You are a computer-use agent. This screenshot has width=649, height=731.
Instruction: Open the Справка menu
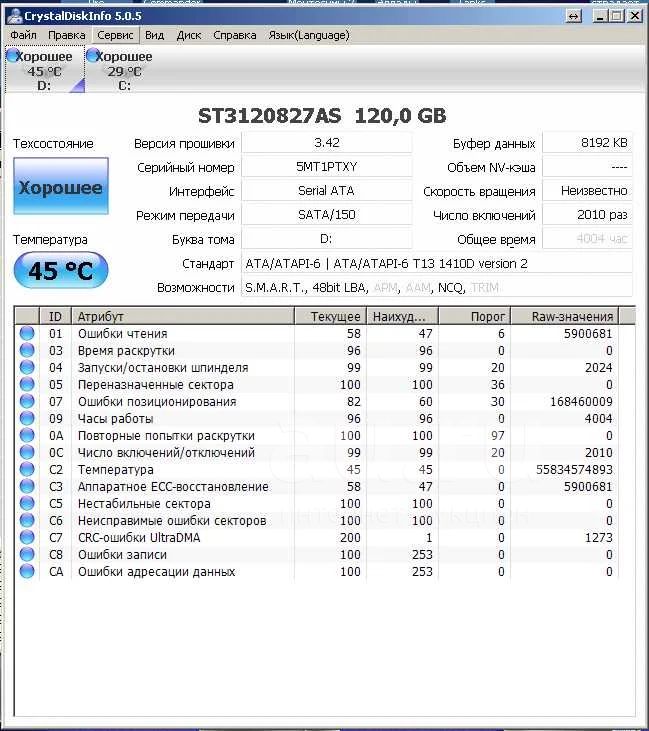235,35
